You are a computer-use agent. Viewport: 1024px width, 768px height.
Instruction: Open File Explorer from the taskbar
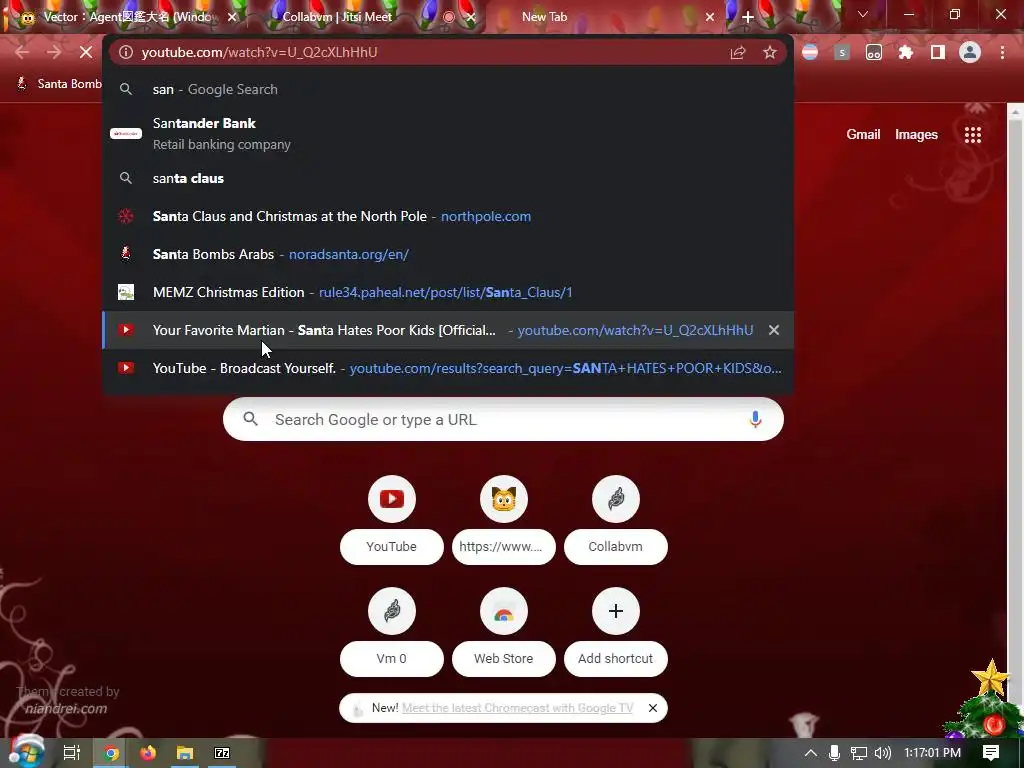pyautogui.click(x=185, y=753)
